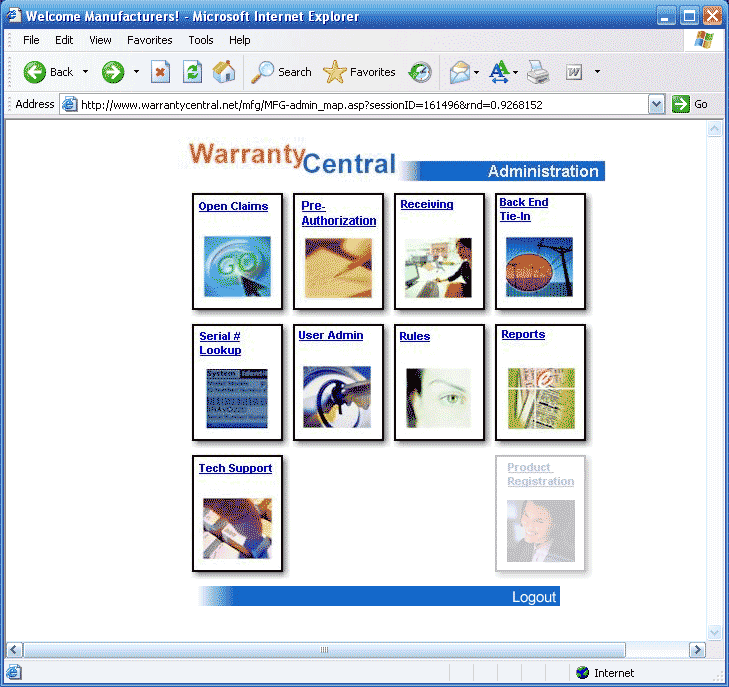This screenshot has height=687, width=729.
Task: Click the status bar page icon
Action: tap(13, 672)
